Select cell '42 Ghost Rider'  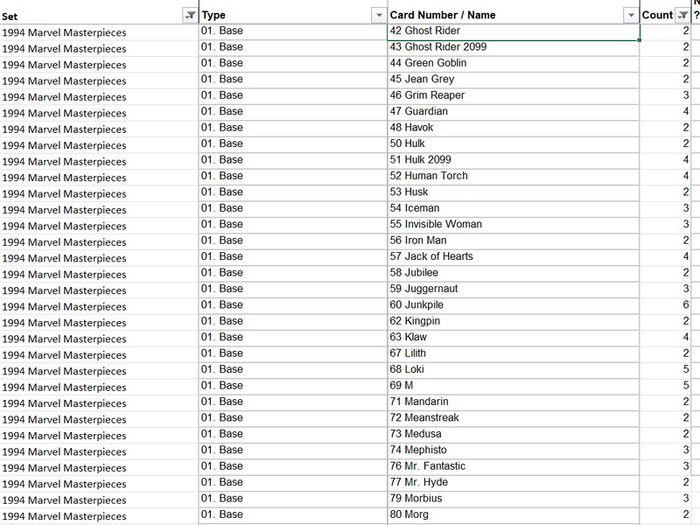coord(513,31)
